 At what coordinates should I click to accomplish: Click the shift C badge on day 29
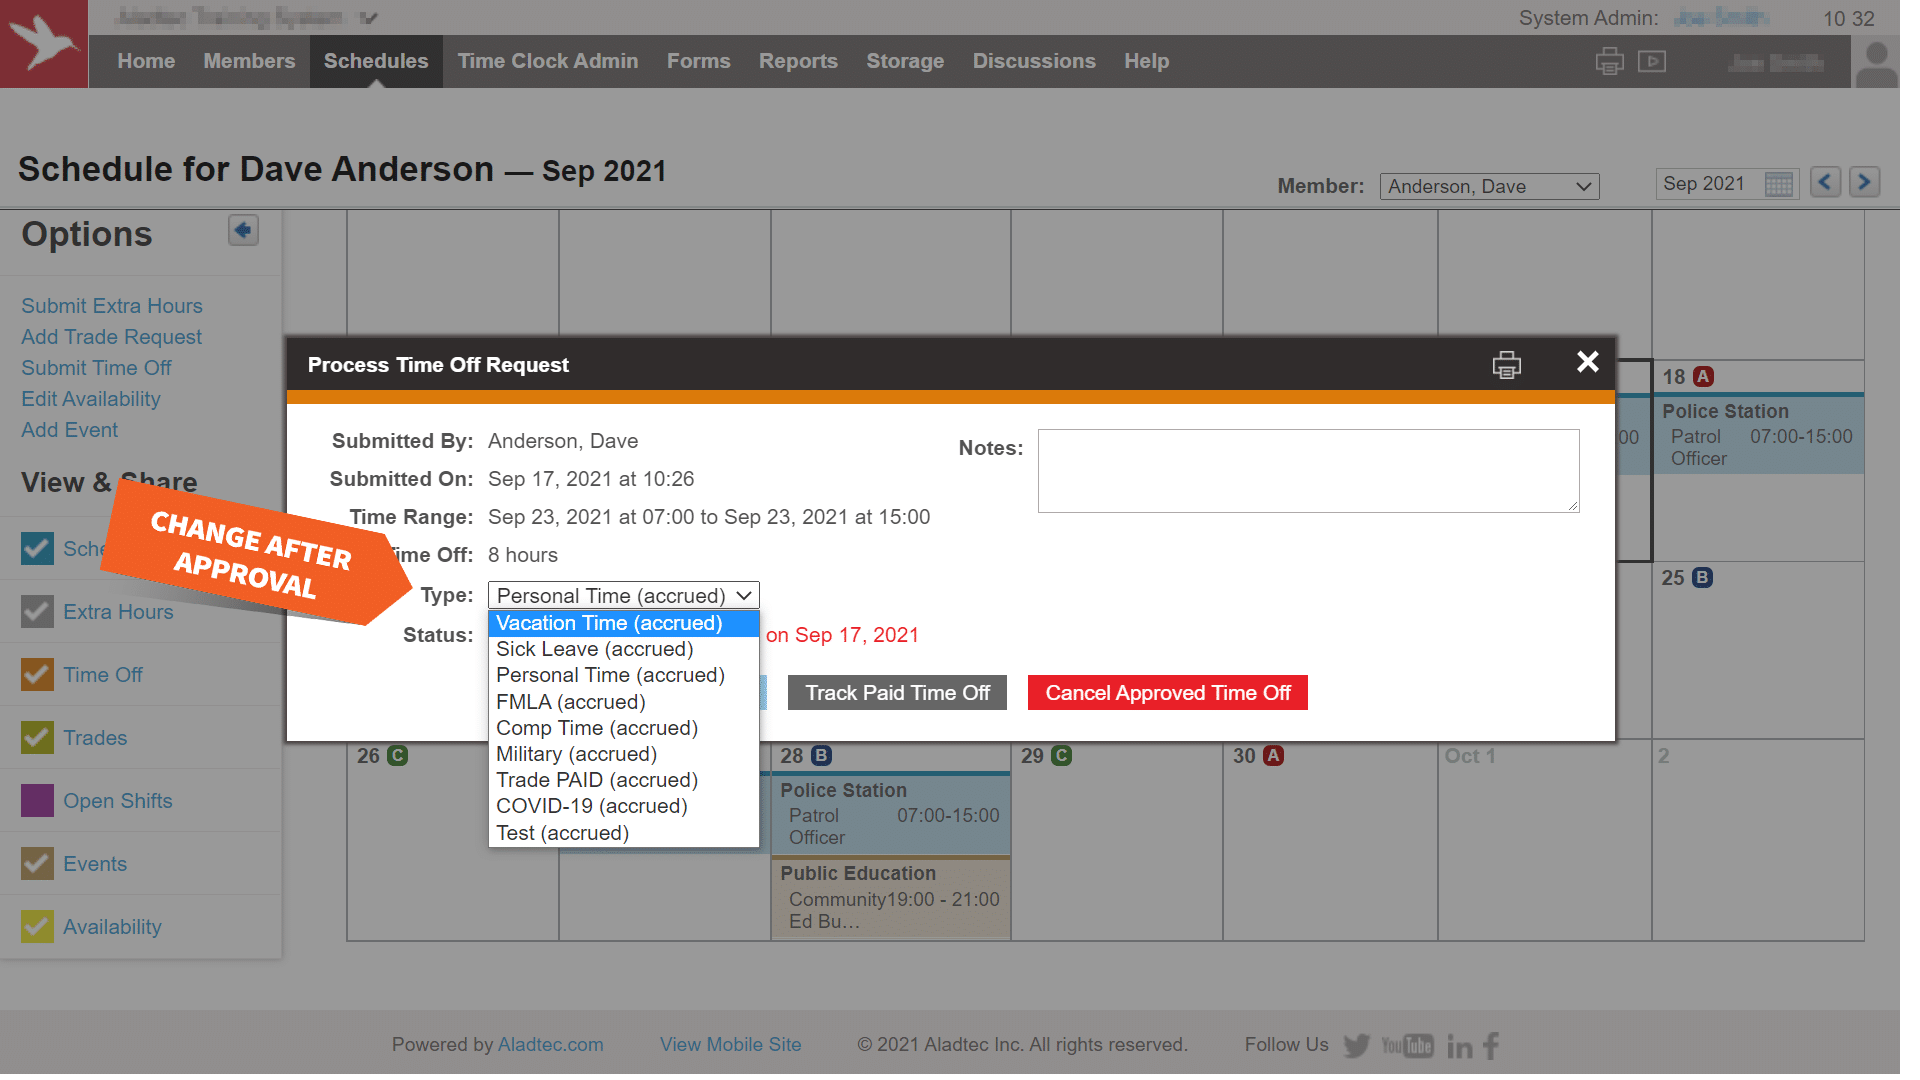click(x=1061, y=756)
